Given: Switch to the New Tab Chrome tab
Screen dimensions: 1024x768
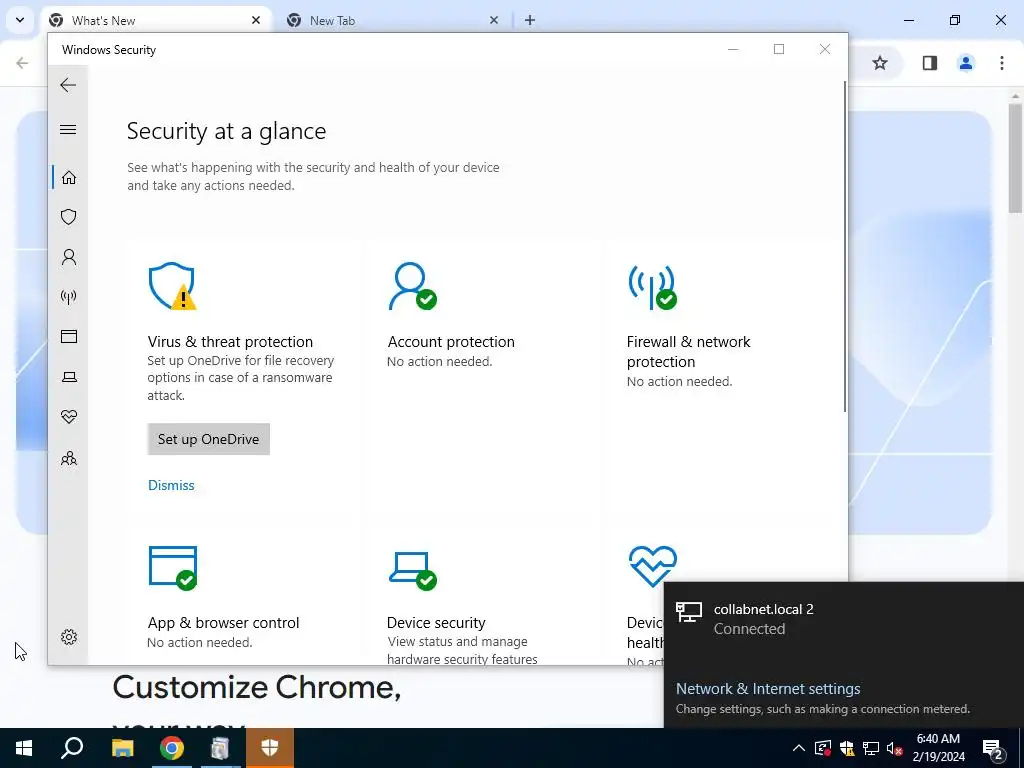Looking at the screenshot, I should point(392,20).
